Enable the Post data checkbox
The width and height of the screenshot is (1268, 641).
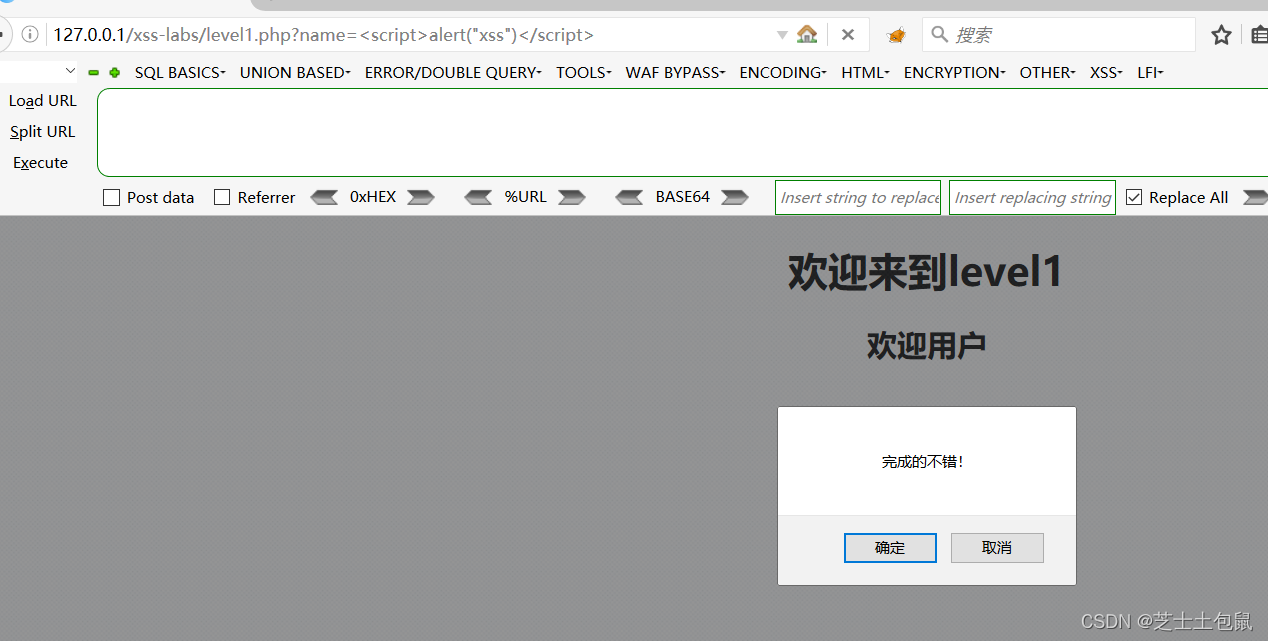click(x=111, y=197)
